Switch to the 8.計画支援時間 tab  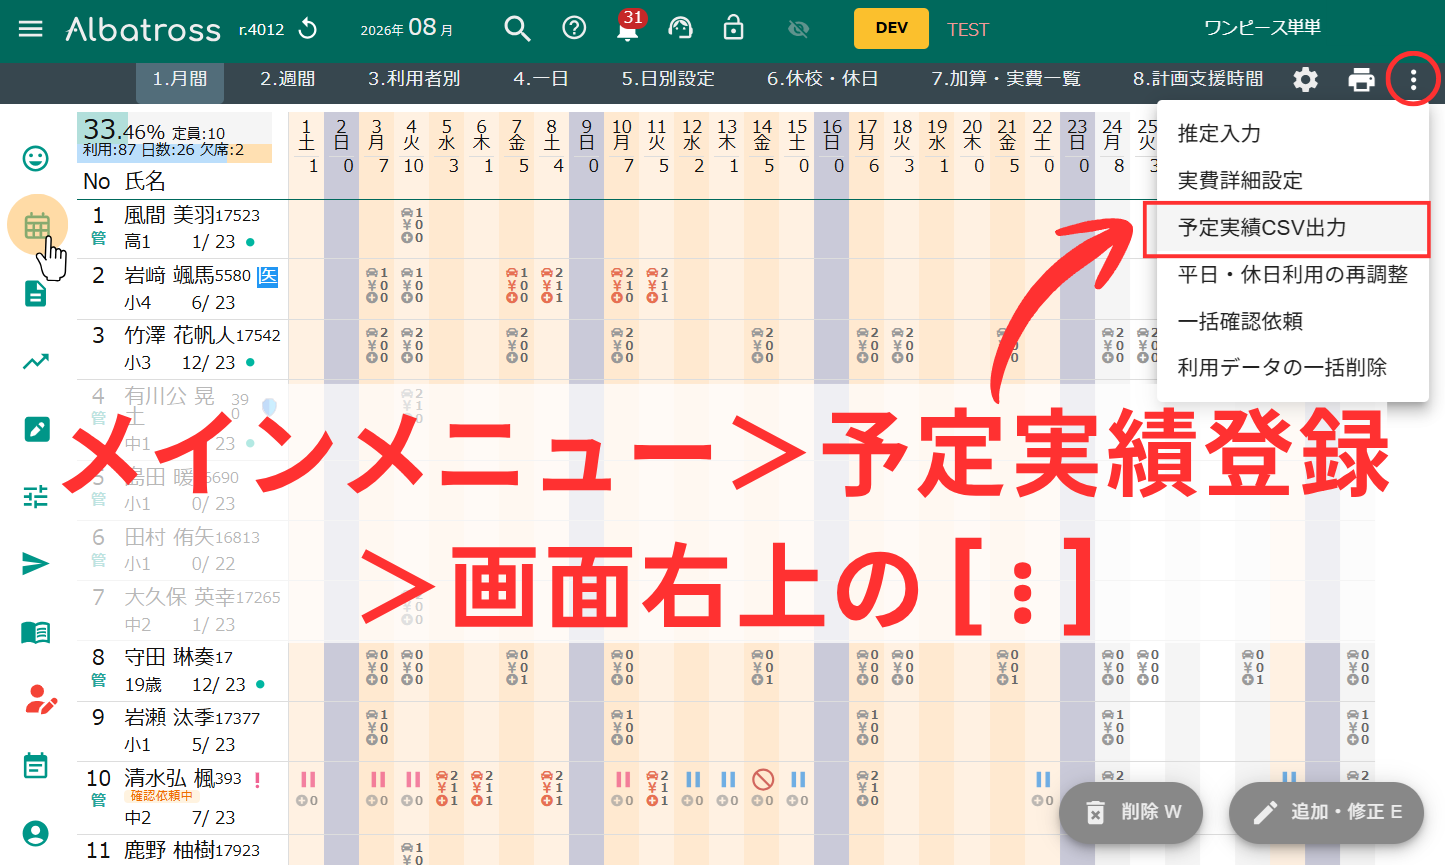tap(1198, 79)
